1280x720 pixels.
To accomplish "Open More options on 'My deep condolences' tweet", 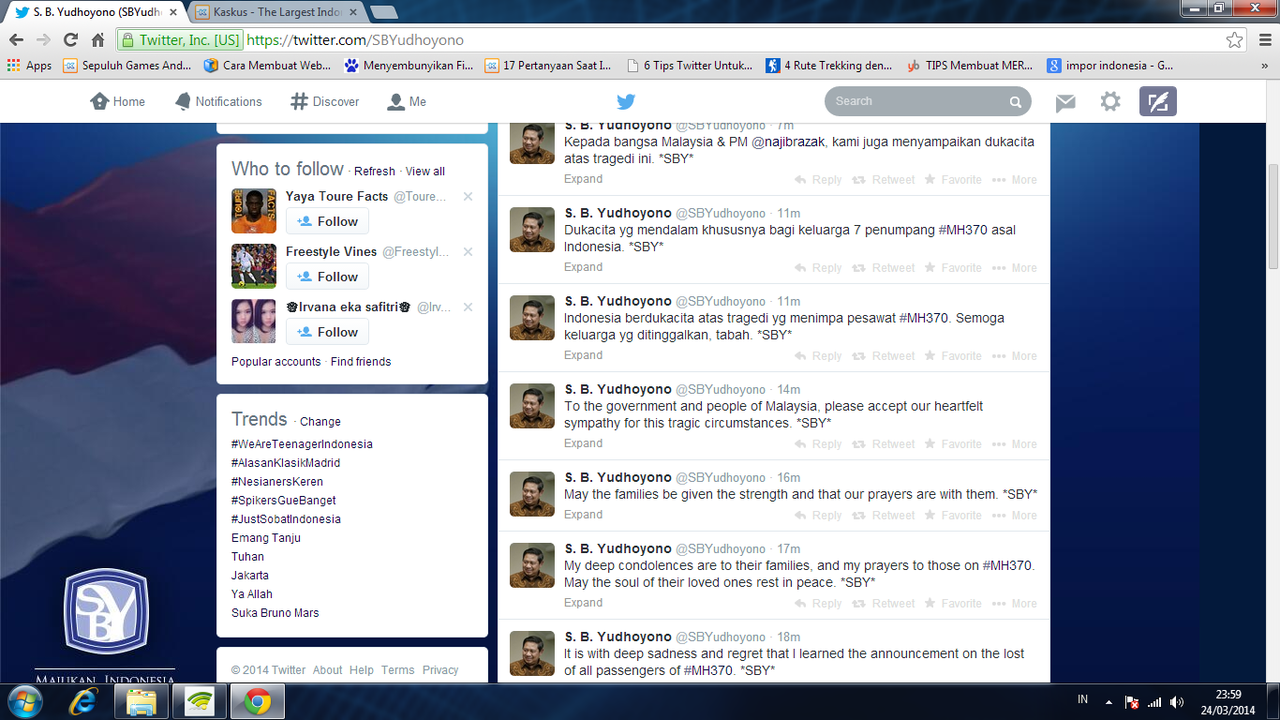I will (x=1014, y=603).
